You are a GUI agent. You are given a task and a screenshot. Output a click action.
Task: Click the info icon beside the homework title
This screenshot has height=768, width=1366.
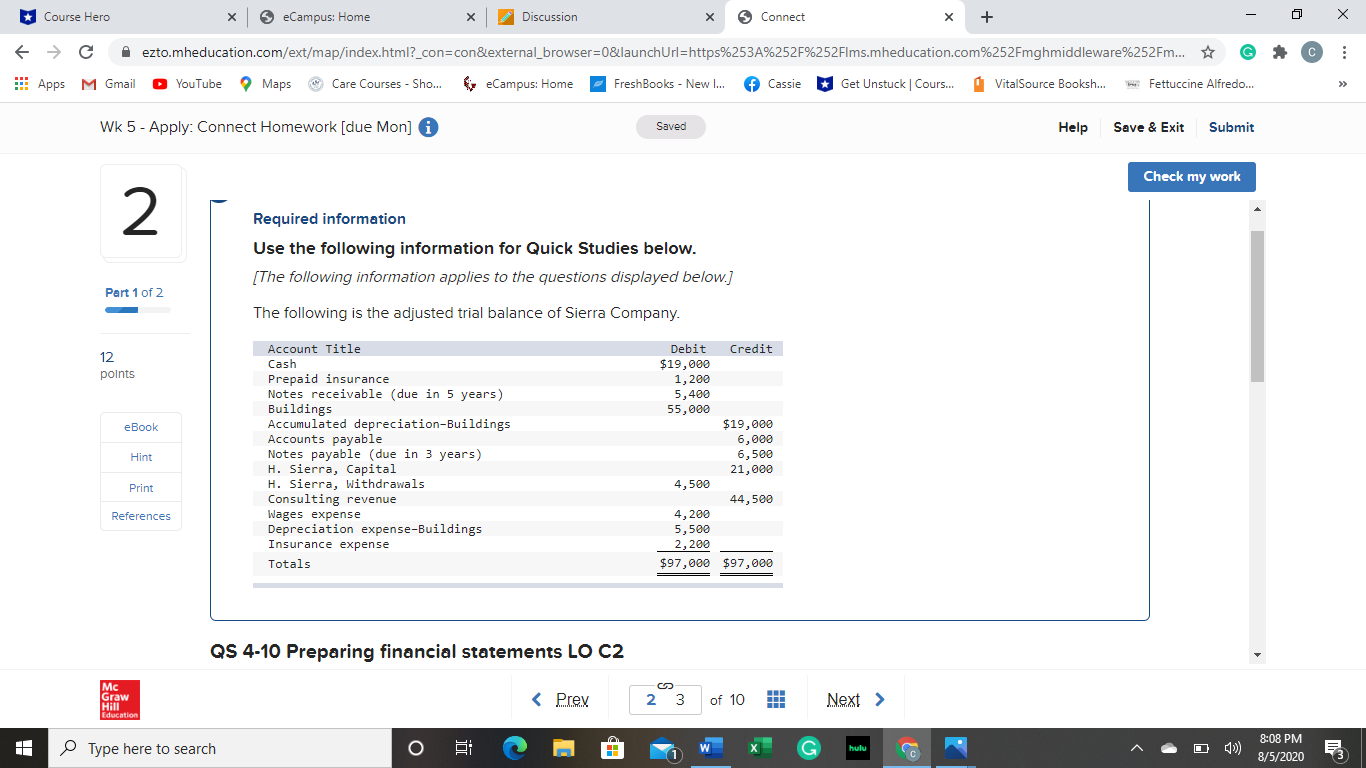tap(428, 127)
